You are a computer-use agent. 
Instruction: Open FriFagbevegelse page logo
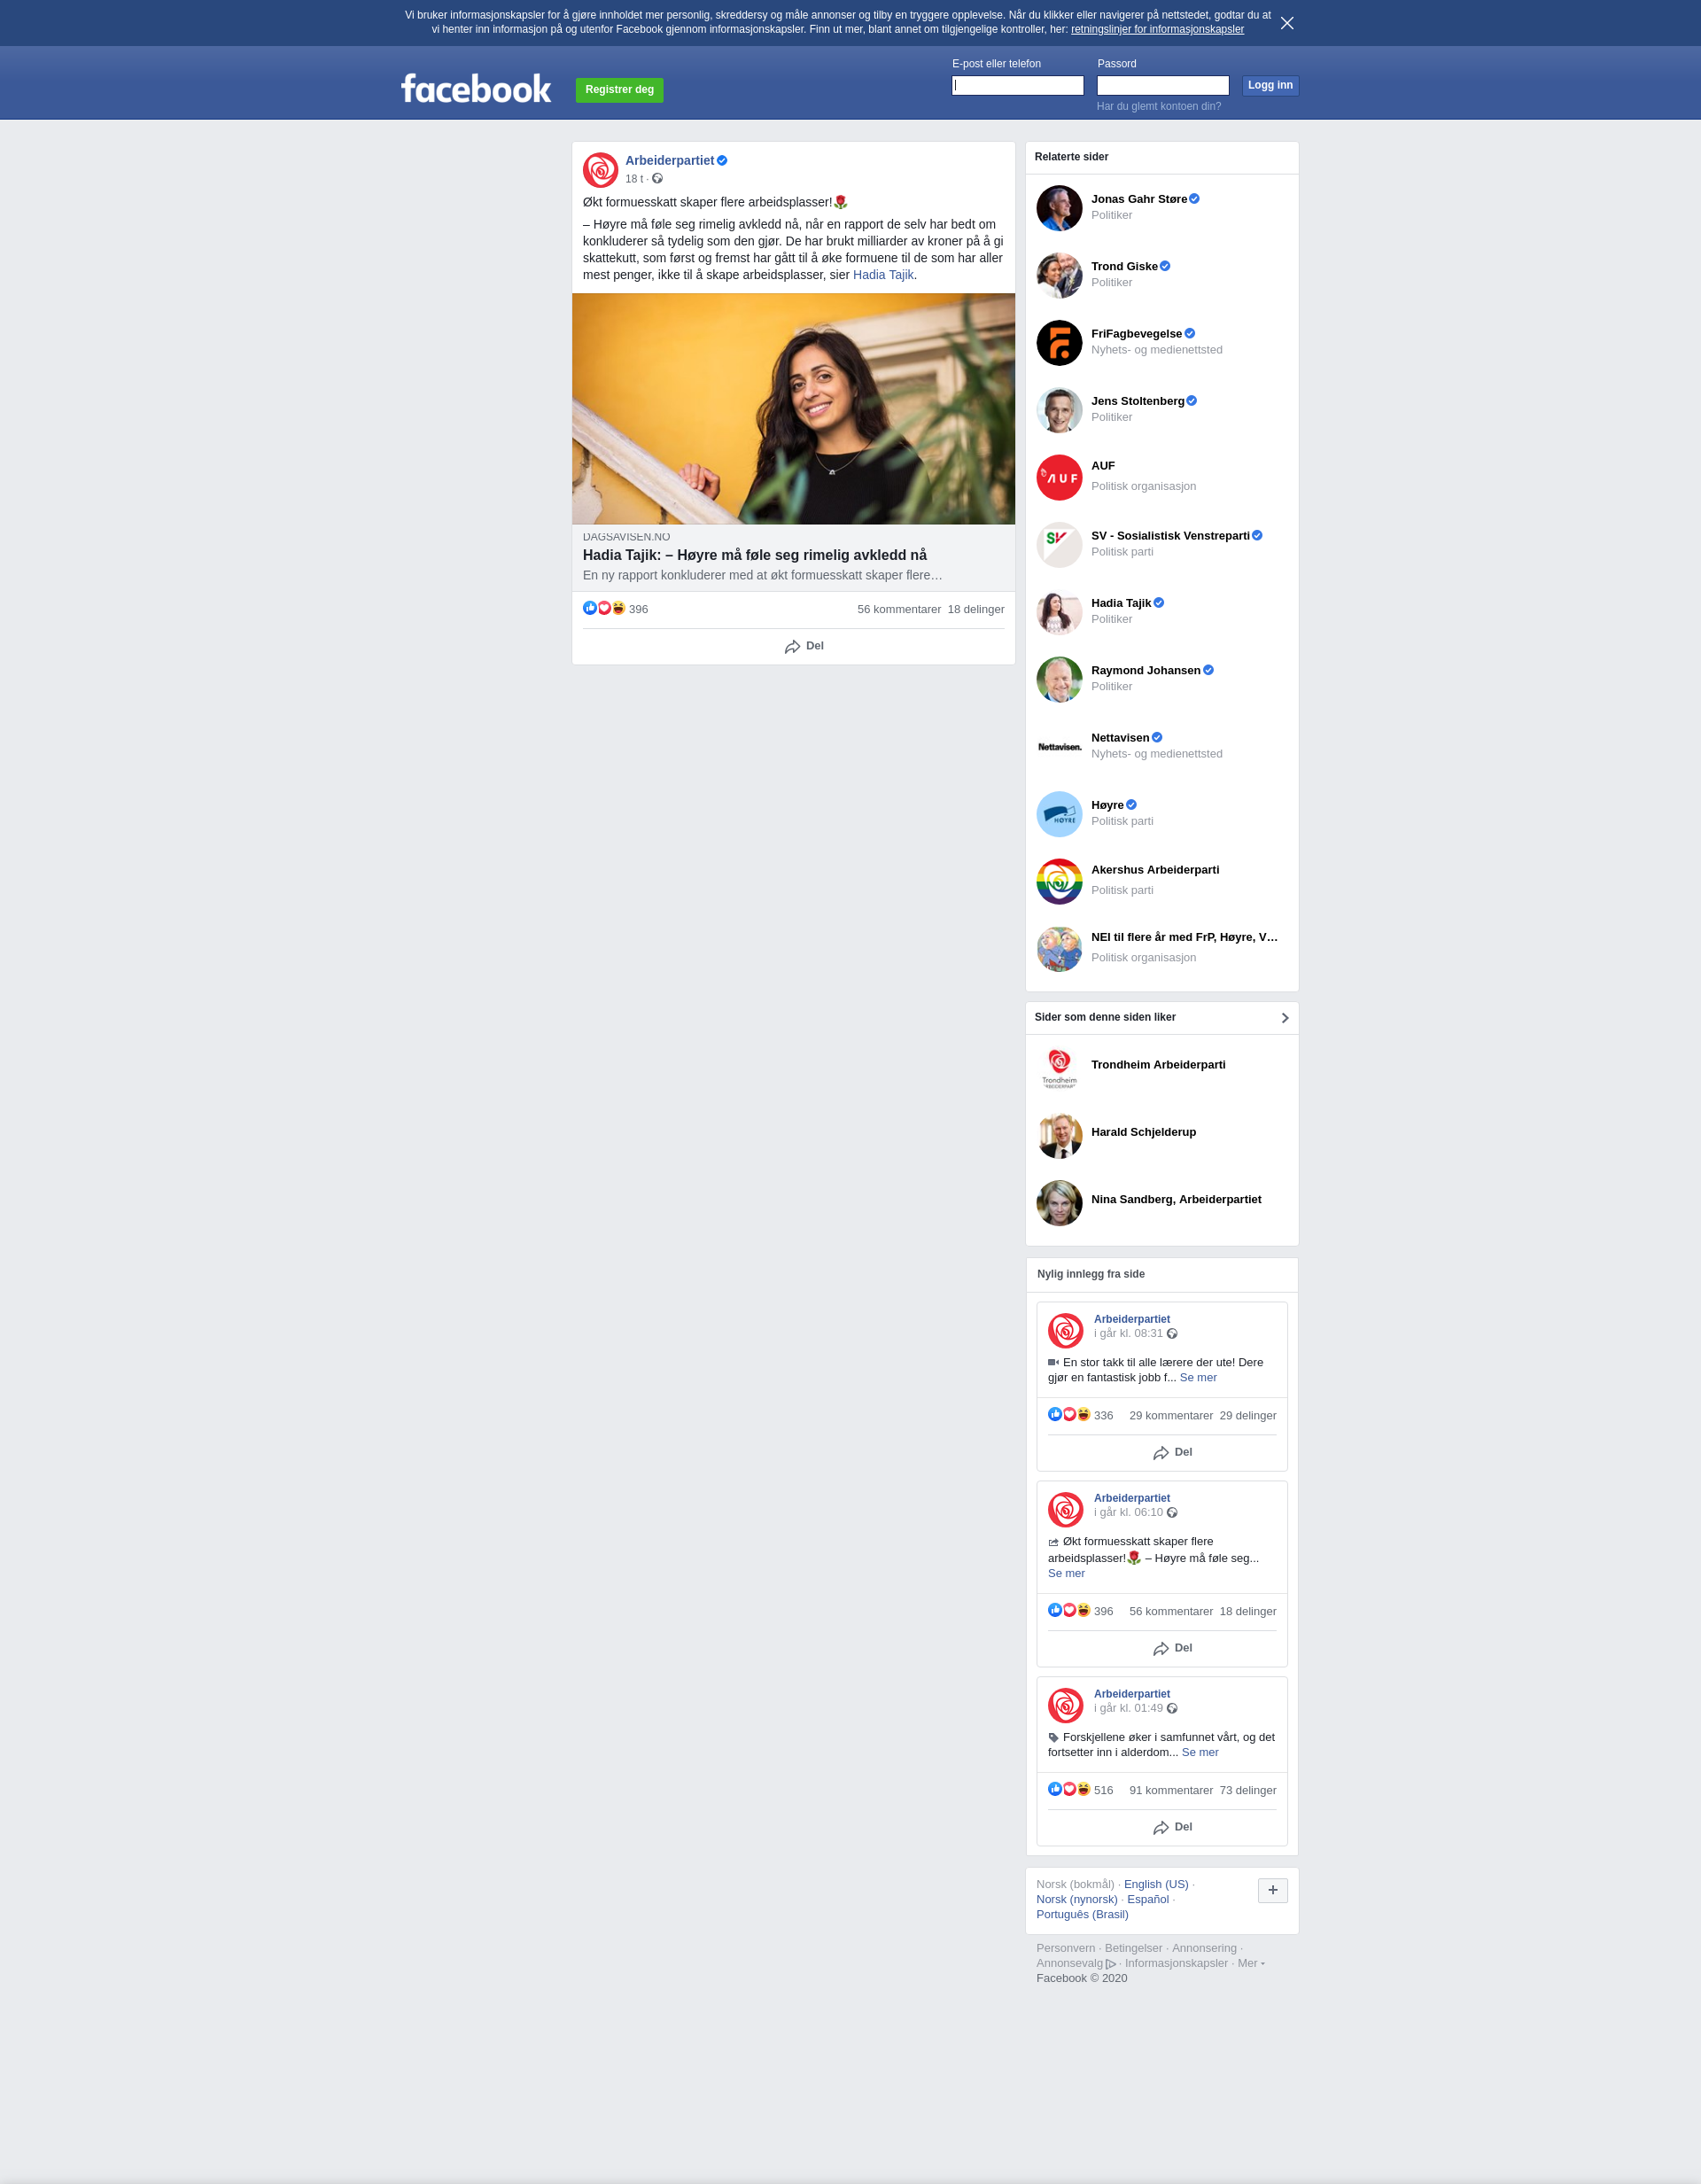1059,343
